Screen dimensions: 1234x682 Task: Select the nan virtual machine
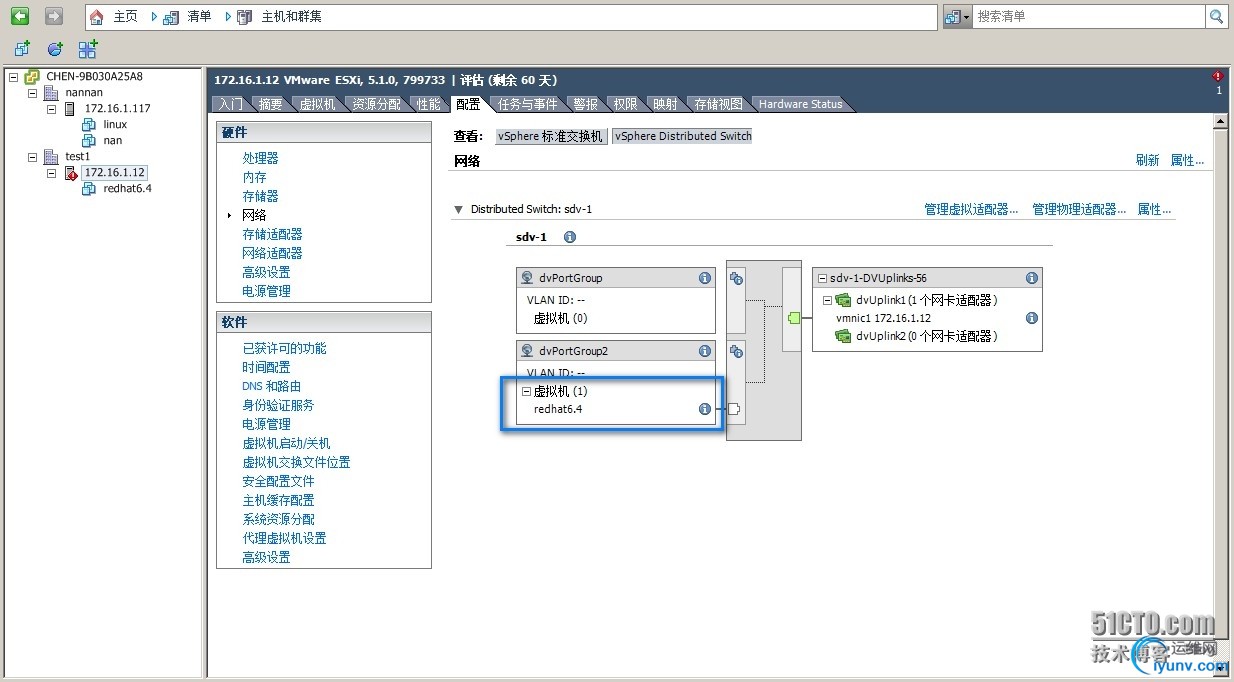[112, 140]
